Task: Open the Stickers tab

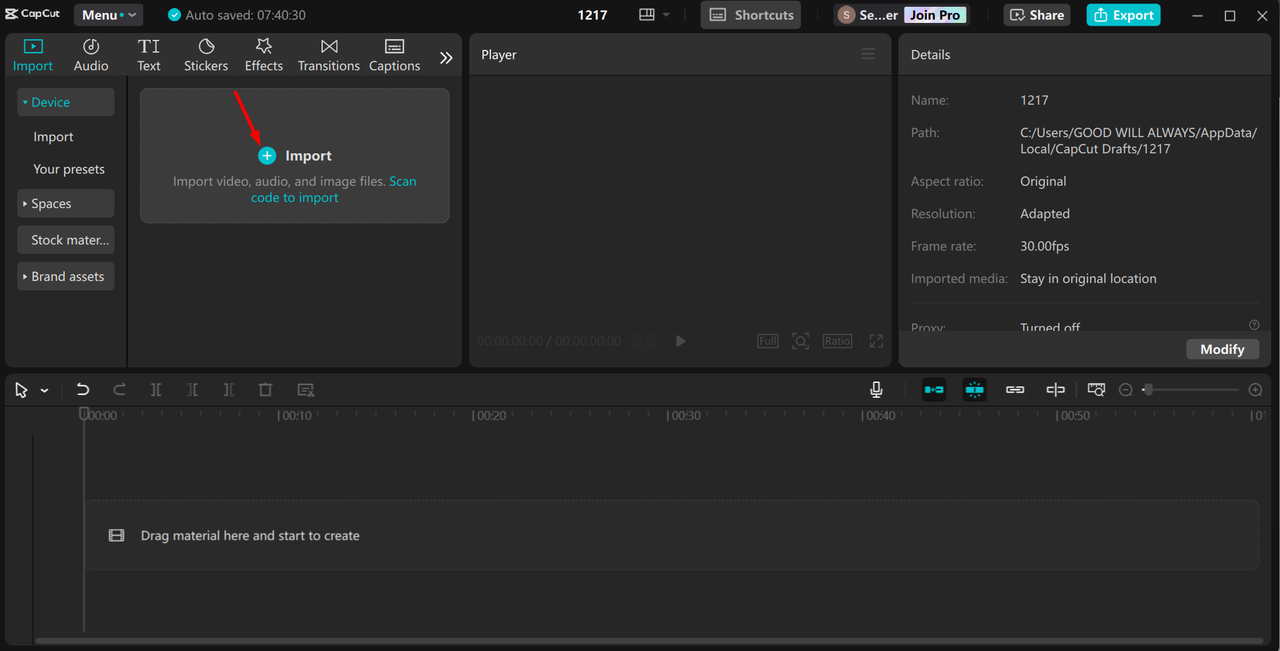Action: (x=206, y=55)
